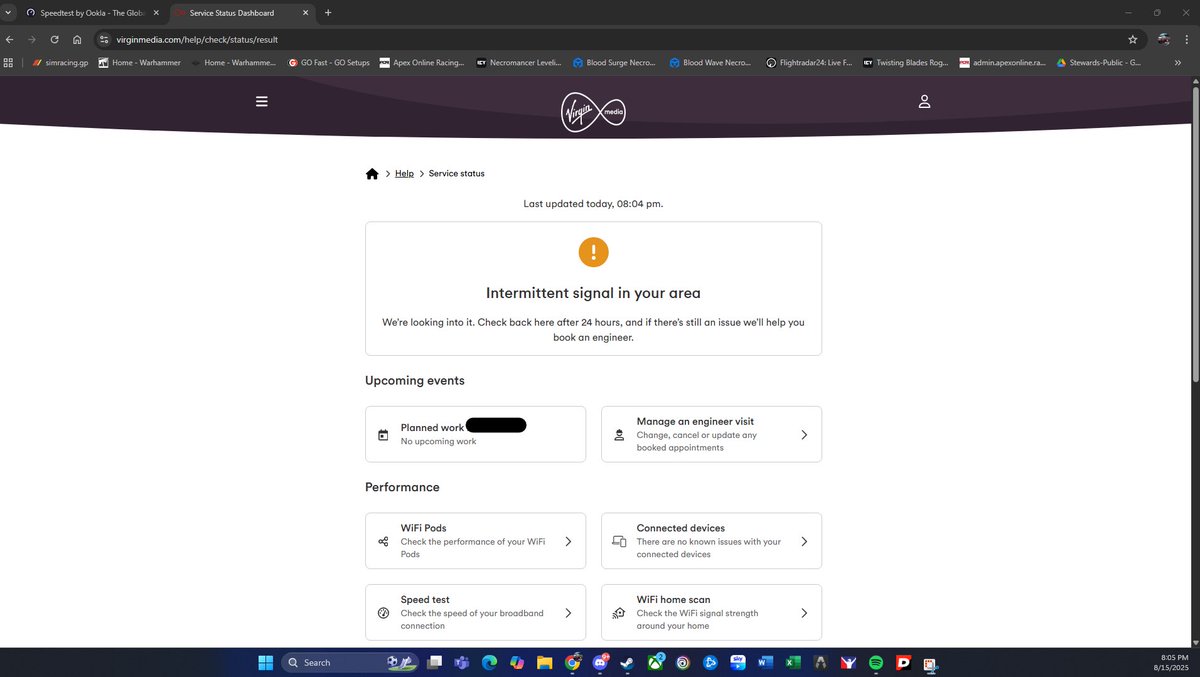Open the Flightradar24 bookmark
The width and height of the screenshot is (1200, 677).
(808, 62)
